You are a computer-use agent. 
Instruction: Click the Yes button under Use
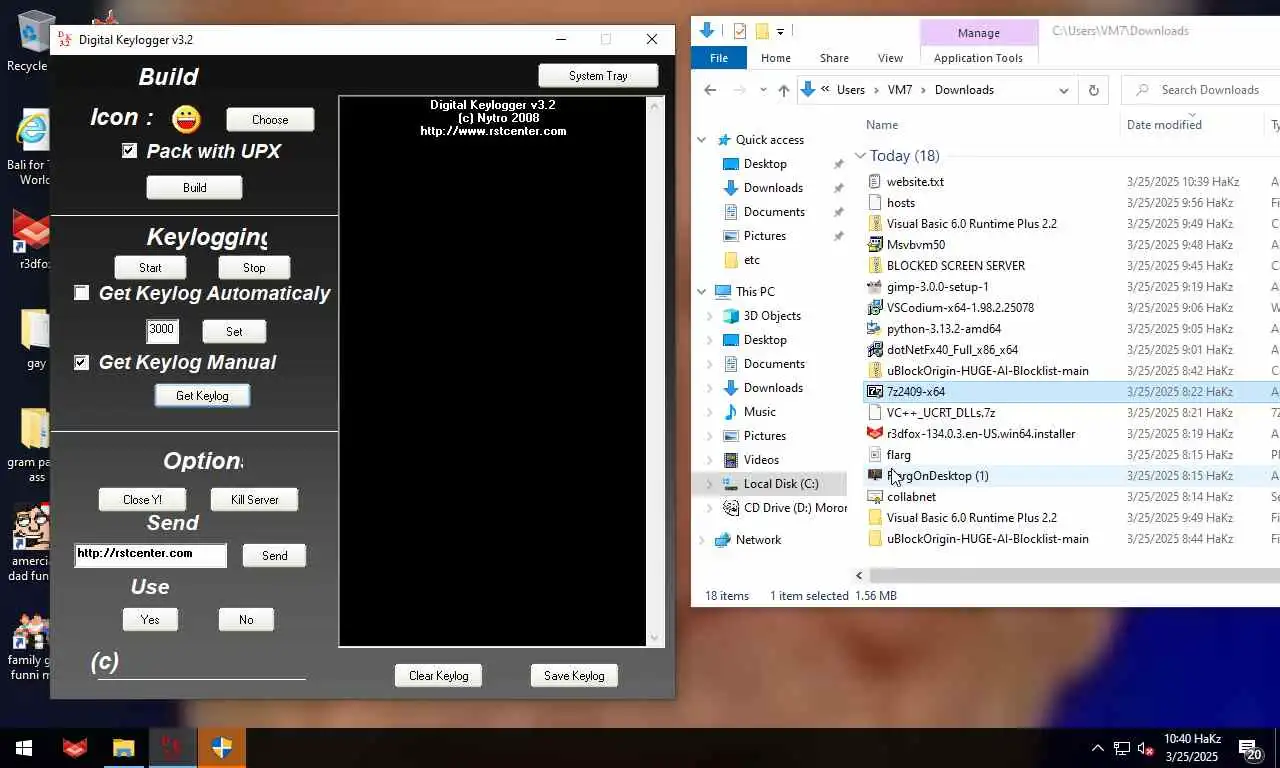150,620
